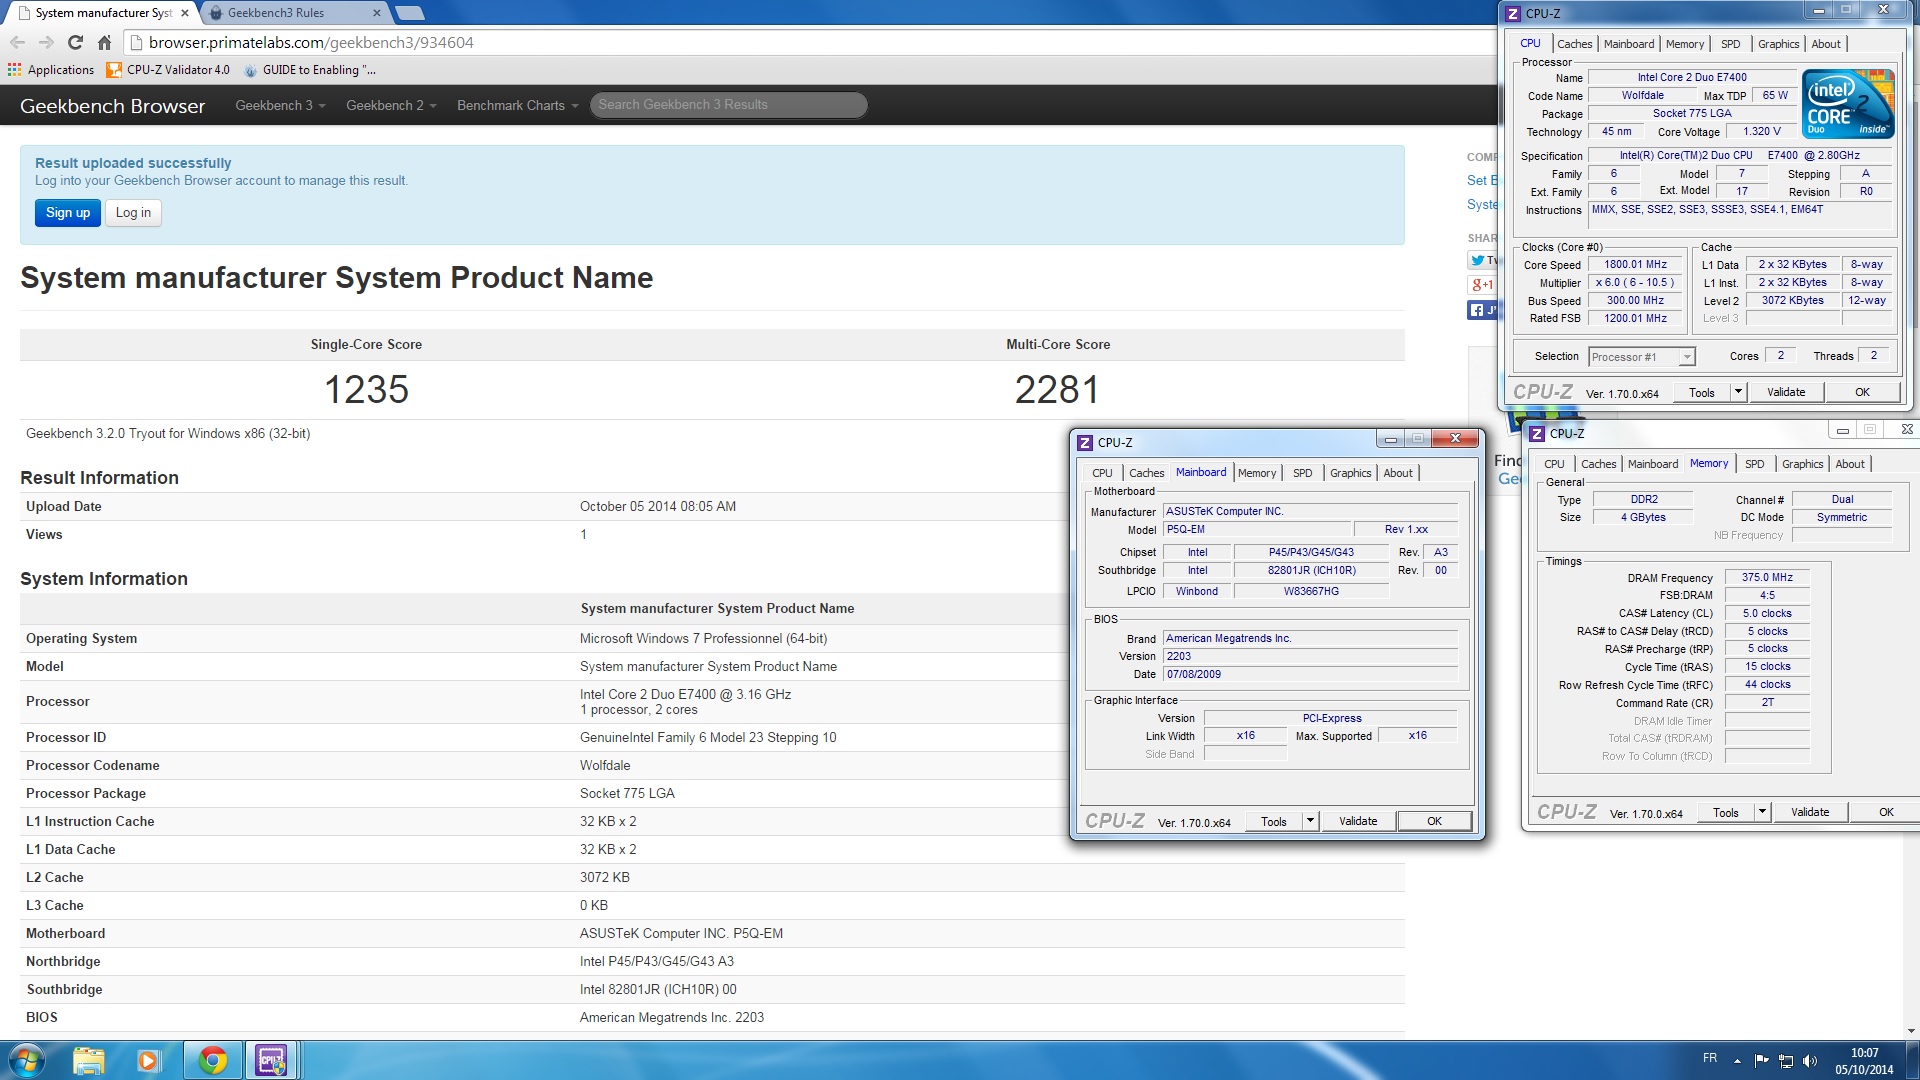This screenshot has width=1920, height=1080.
Task: Open the Geekbench Browser home link
Action: pyautogui.click(x=112, y=105)
